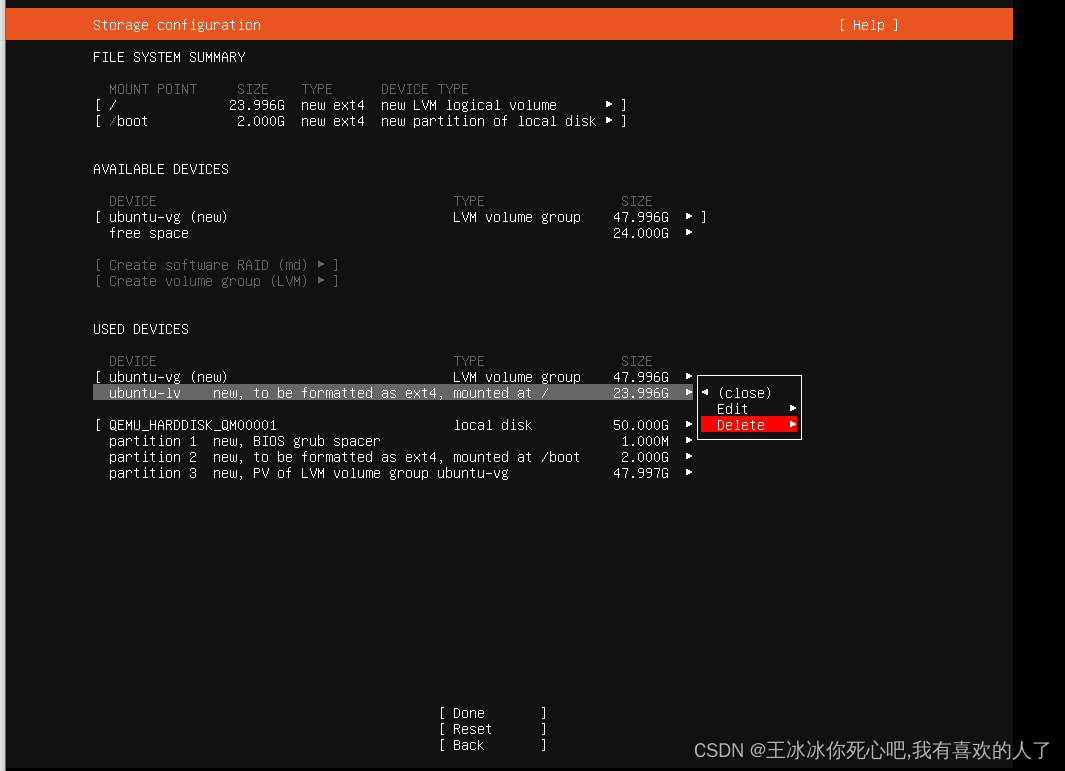Expand arrow for root mount point row

[x=609, y=105]
